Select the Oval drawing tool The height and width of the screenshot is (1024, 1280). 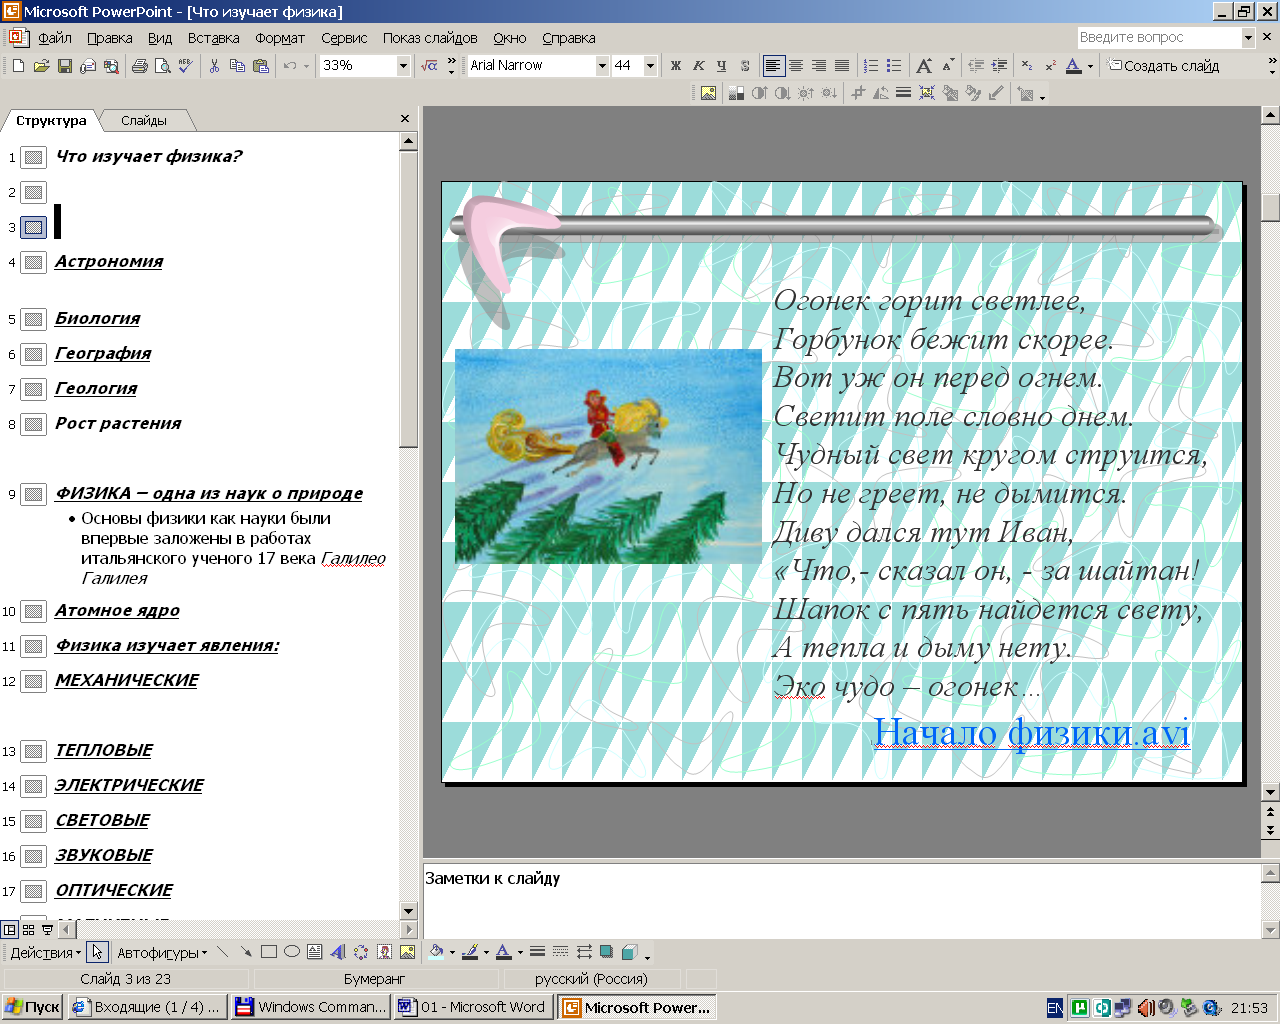click(292, 952)
